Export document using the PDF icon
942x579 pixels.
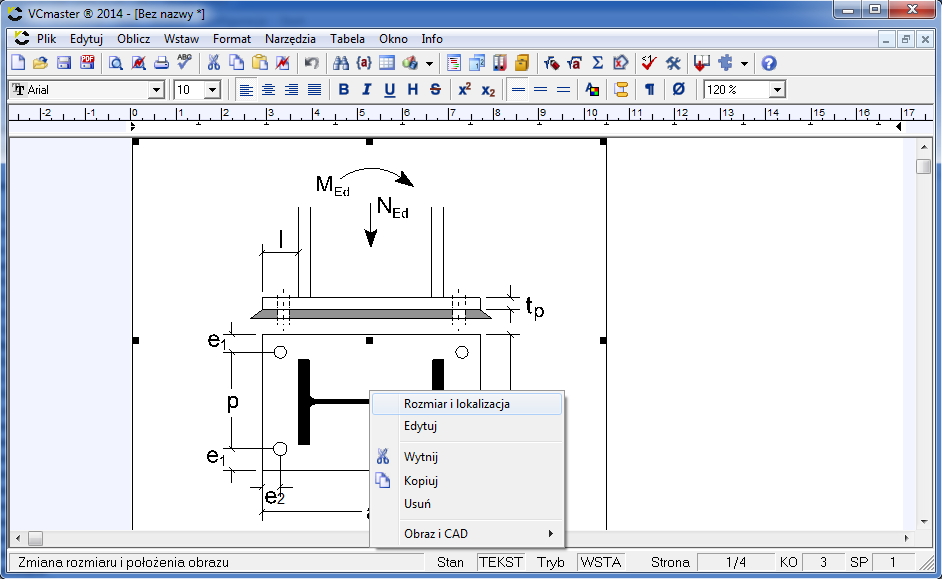87,63
